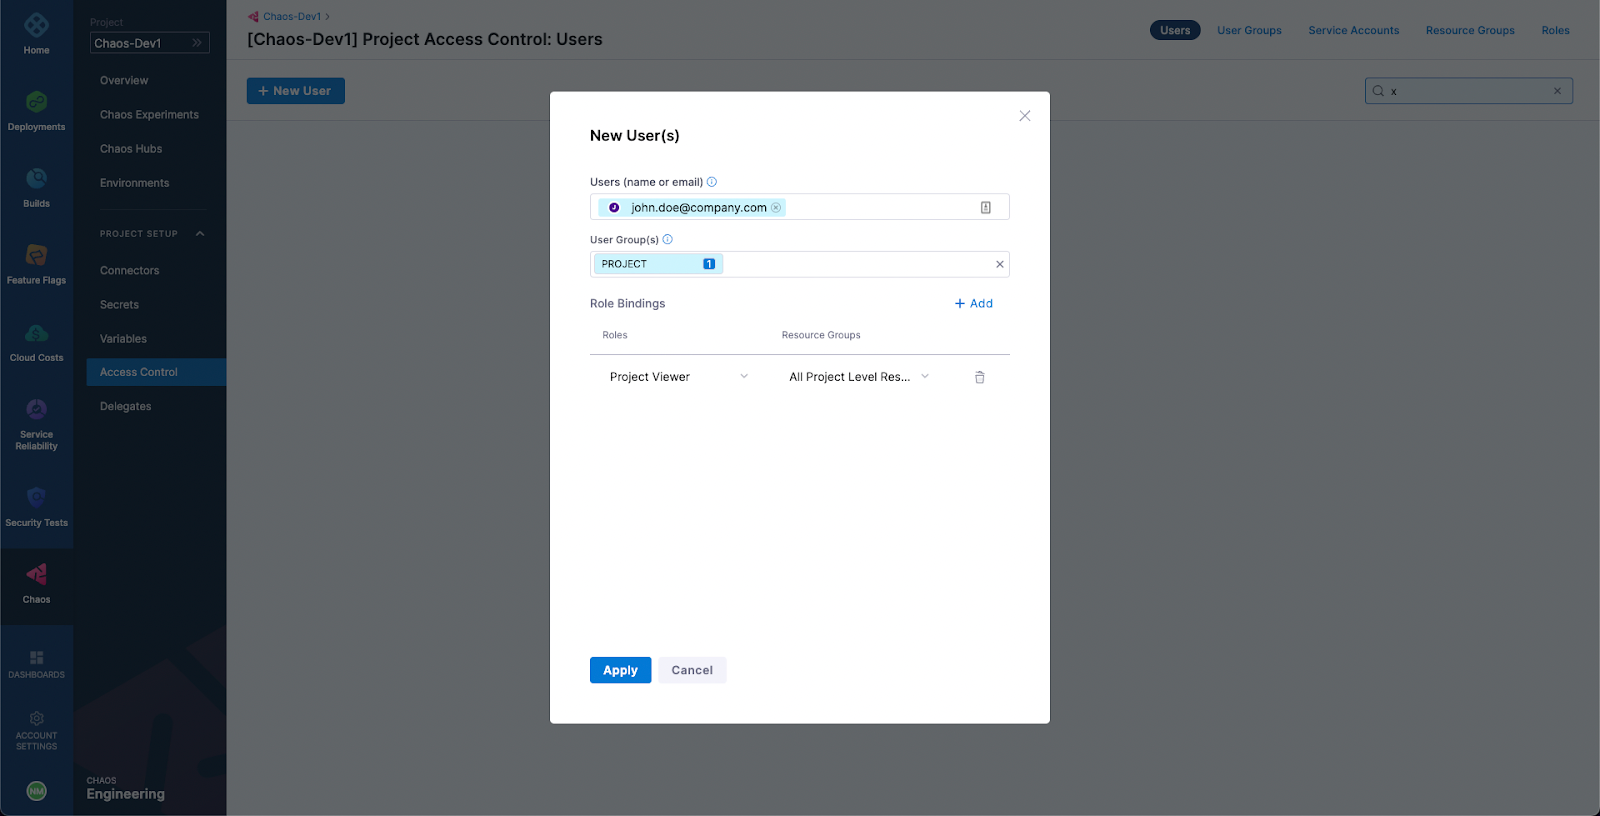The height and width of the screenshot is (816, 1600).
Task: Open the Account Settings gear icon
Action: click(36, 718)
